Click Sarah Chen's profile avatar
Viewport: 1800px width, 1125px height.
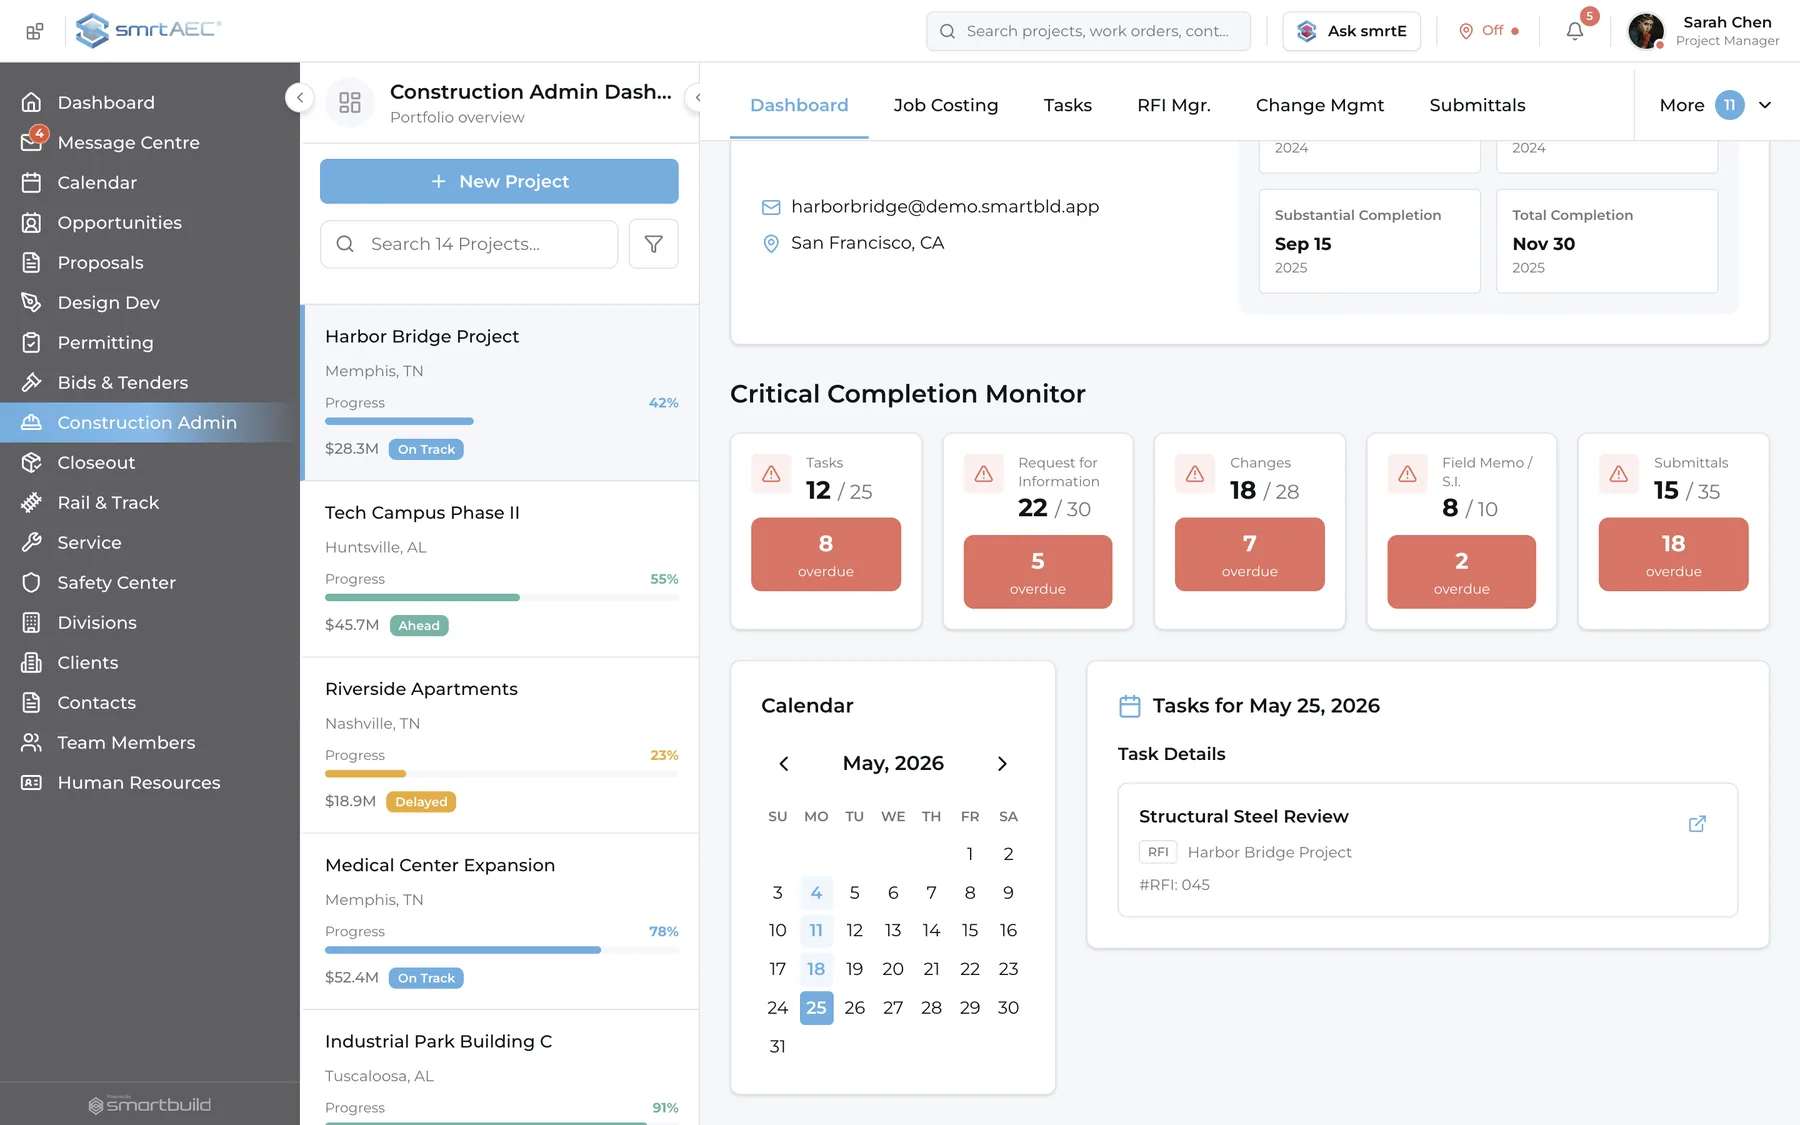pyautogui.click(x=1645, y=31)
